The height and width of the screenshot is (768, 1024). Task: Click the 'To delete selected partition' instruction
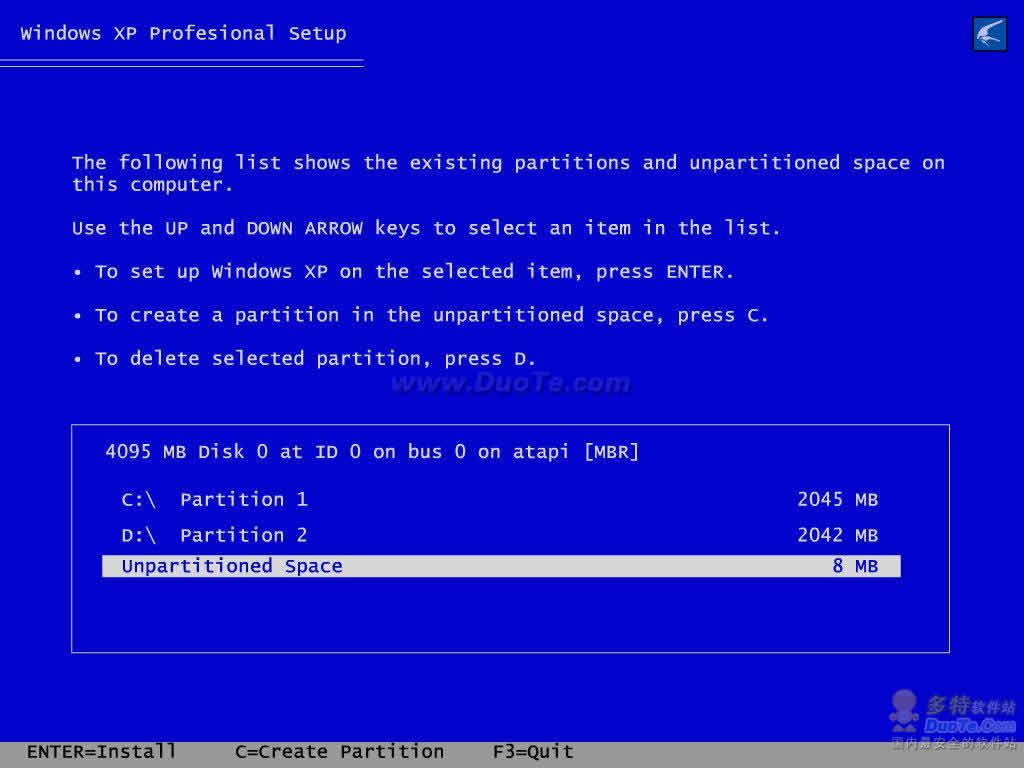[x=315, y=359]
